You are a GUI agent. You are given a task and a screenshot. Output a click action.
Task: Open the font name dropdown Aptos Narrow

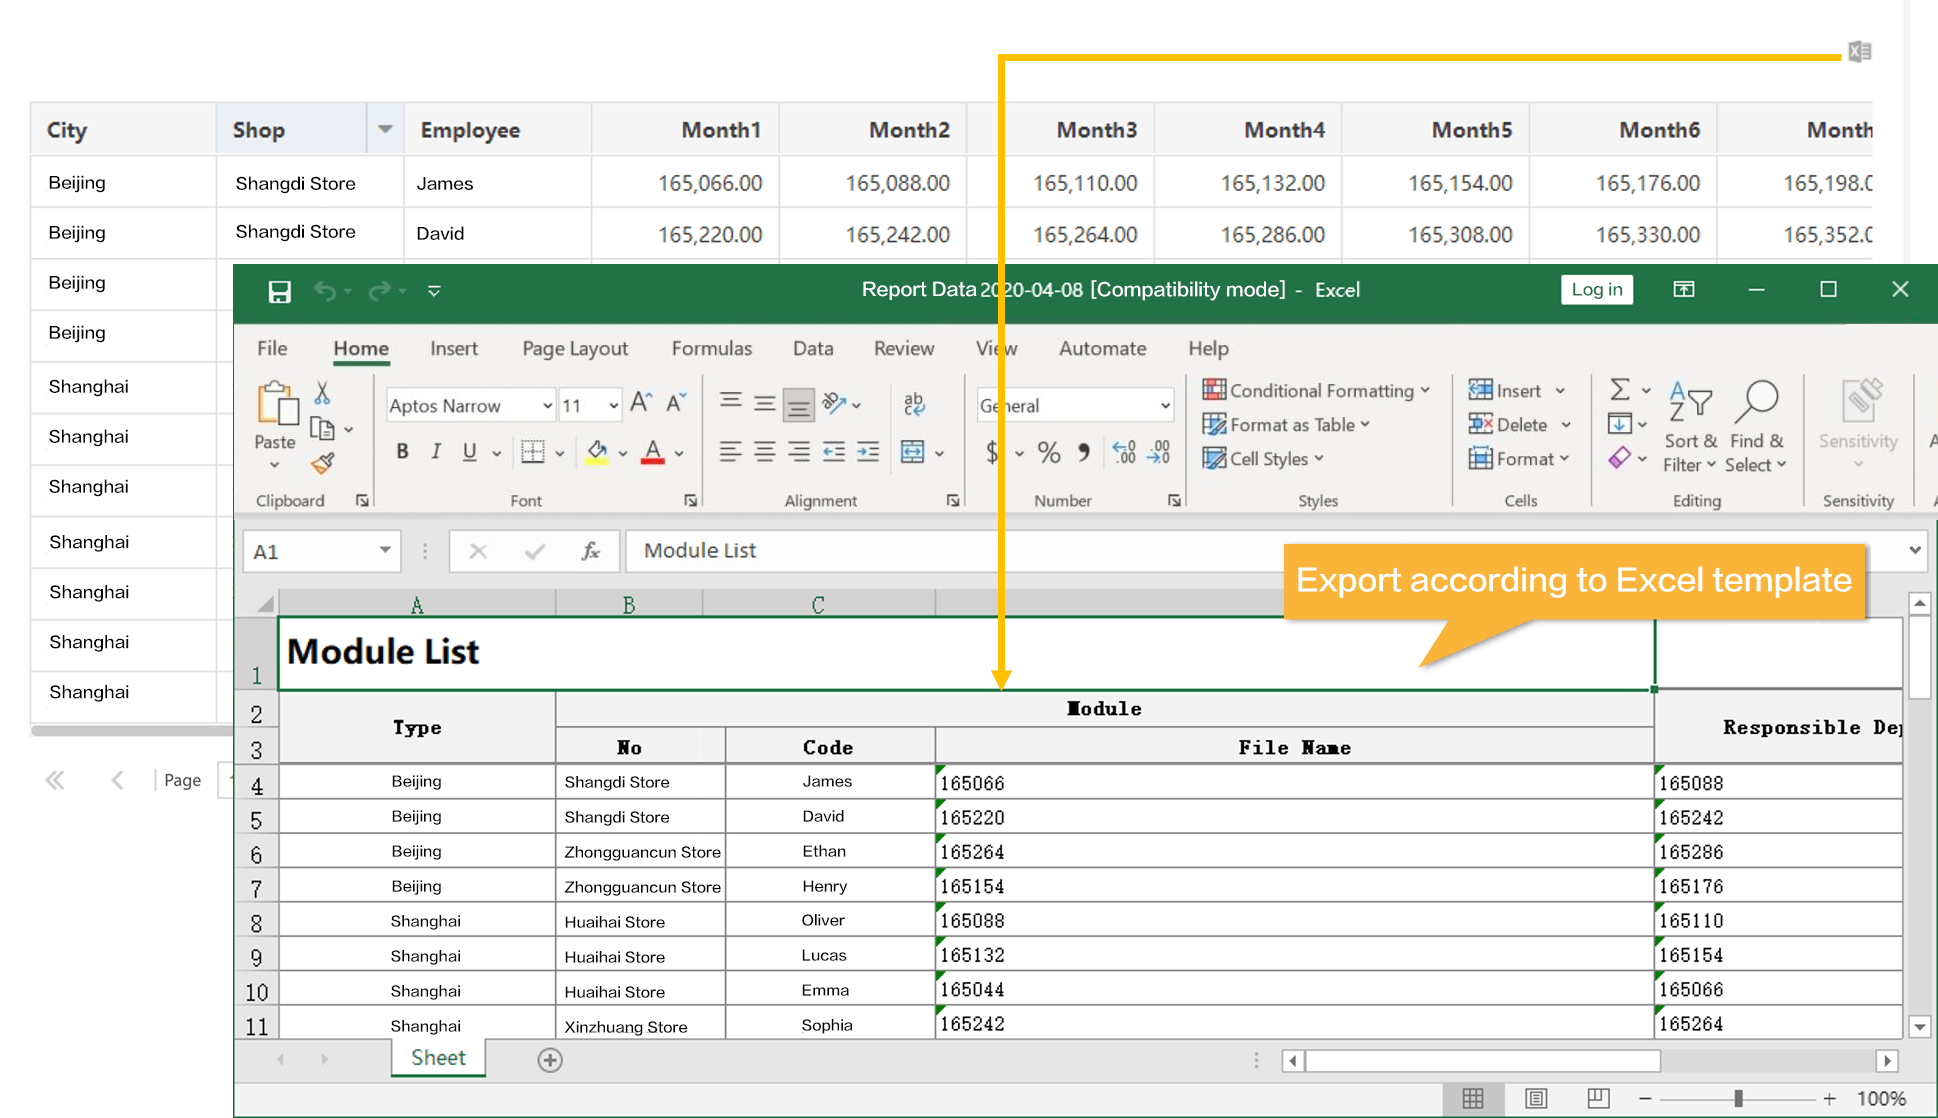(547, 406)
